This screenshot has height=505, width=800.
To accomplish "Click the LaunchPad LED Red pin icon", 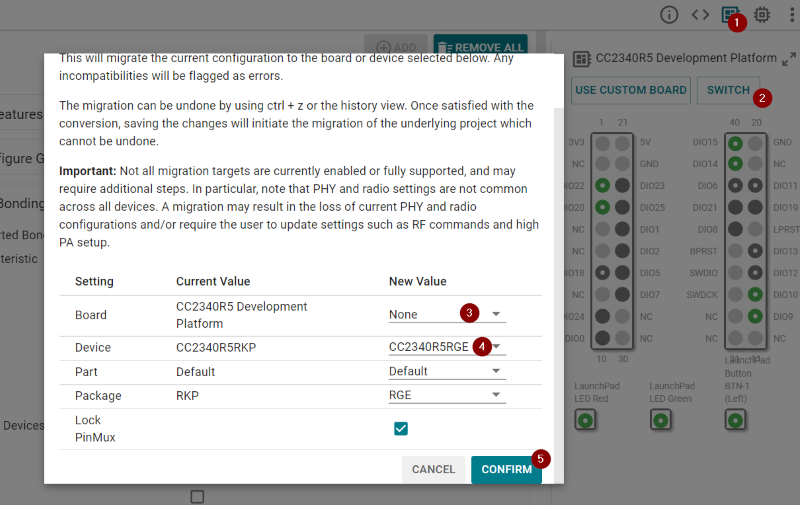I will (585, 420).
